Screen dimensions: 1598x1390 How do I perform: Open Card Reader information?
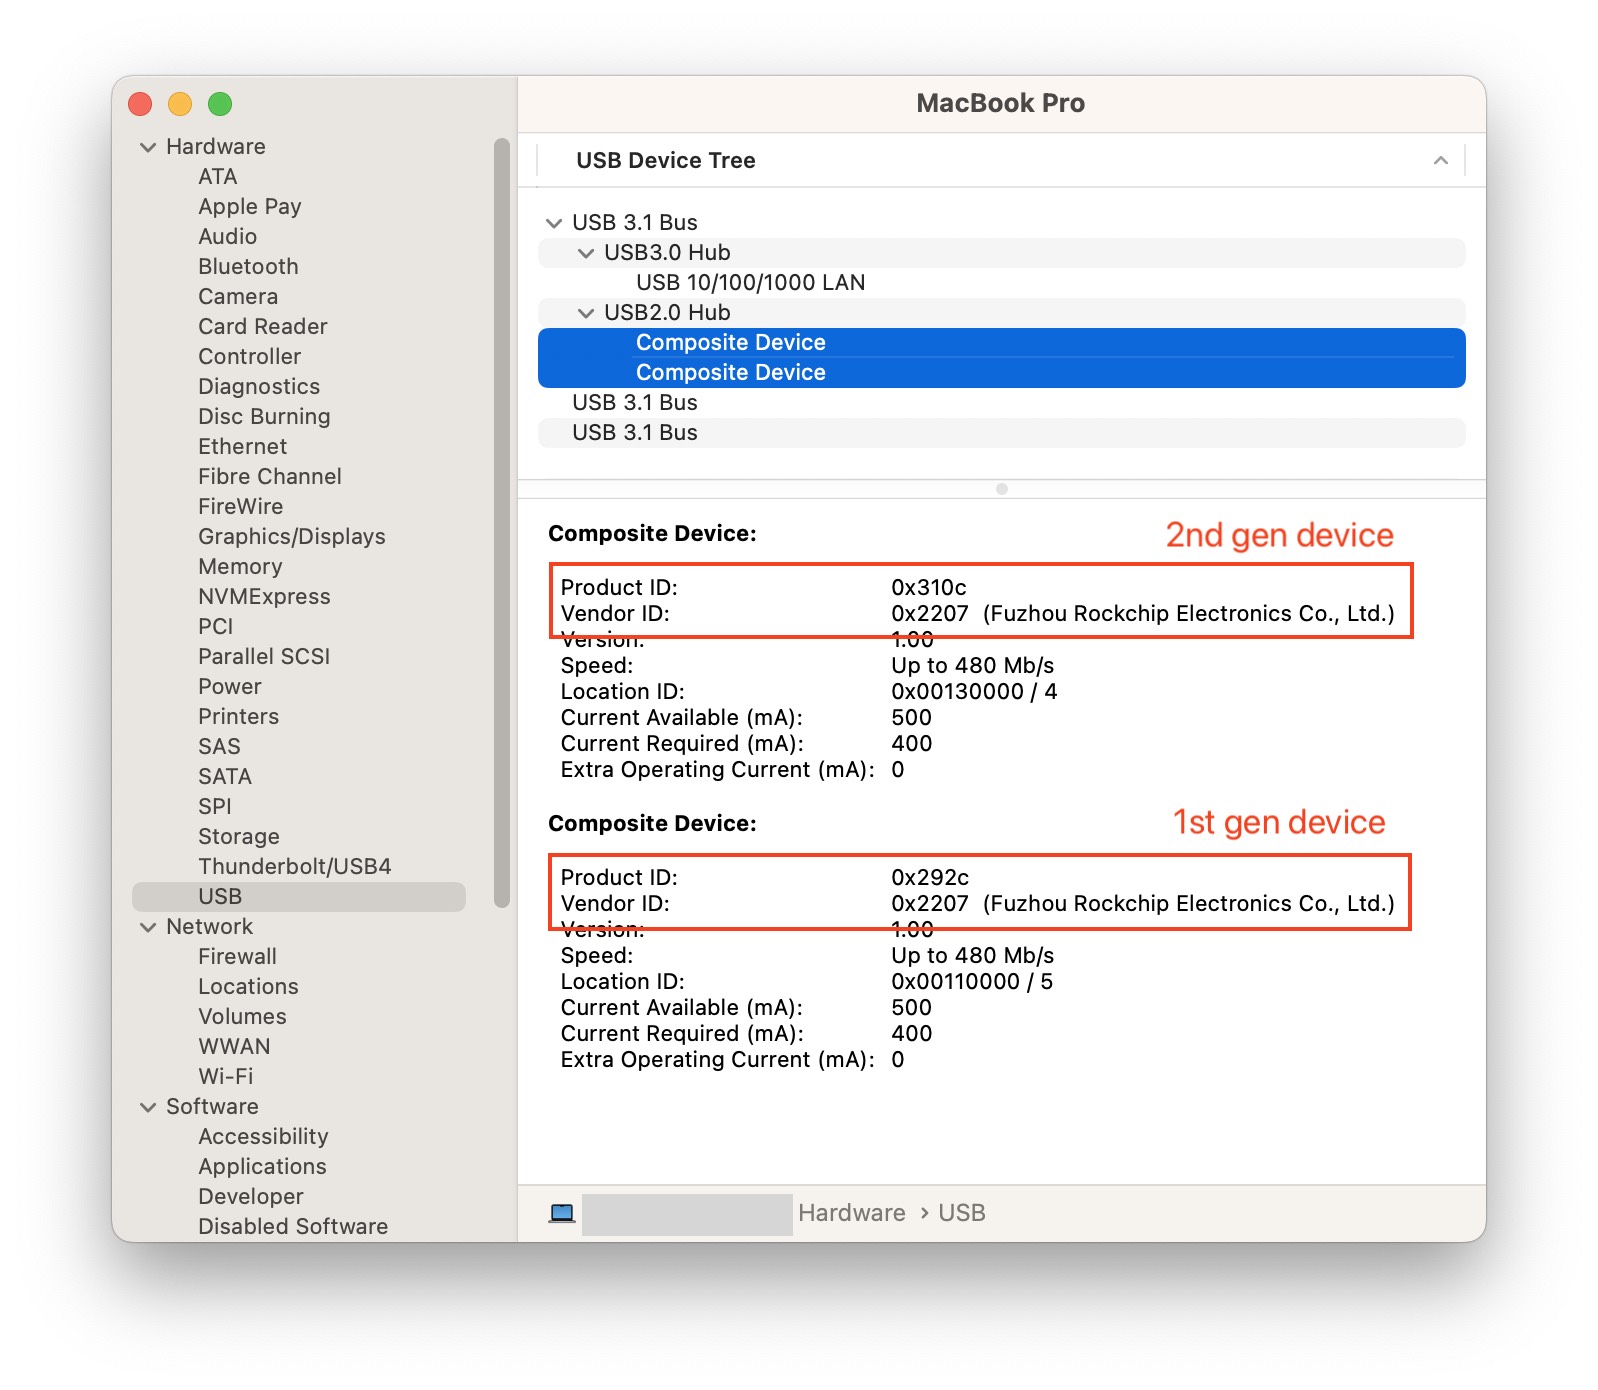pos(262,327)
